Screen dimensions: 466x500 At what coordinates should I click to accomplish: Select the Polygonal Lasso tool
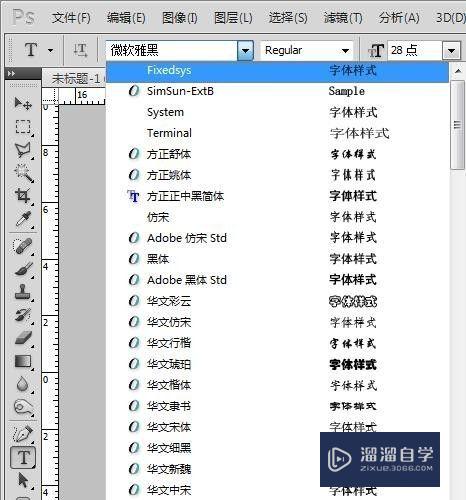coord(23,150)
